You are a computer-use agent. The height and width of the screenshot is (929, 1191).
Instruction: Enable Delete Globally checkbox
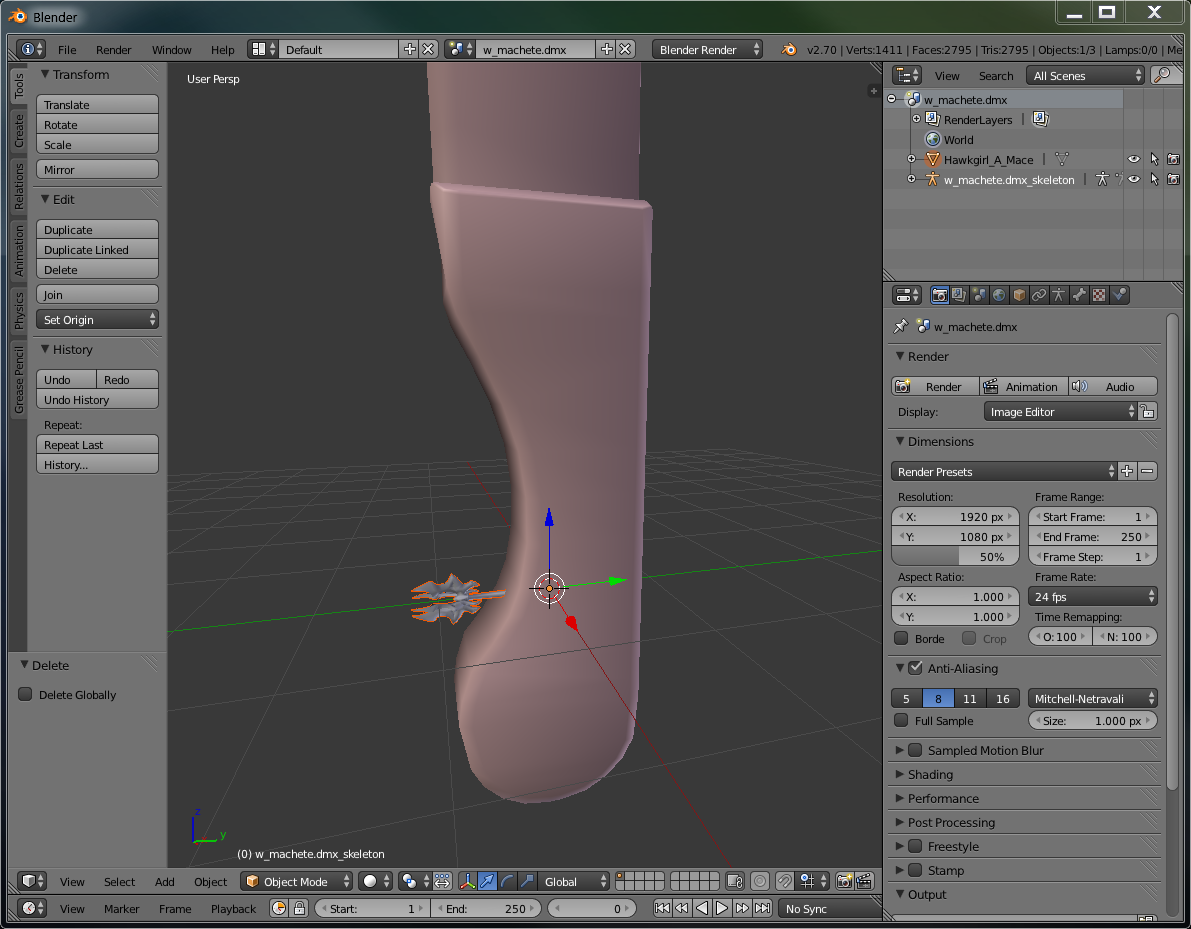point(25,694)
